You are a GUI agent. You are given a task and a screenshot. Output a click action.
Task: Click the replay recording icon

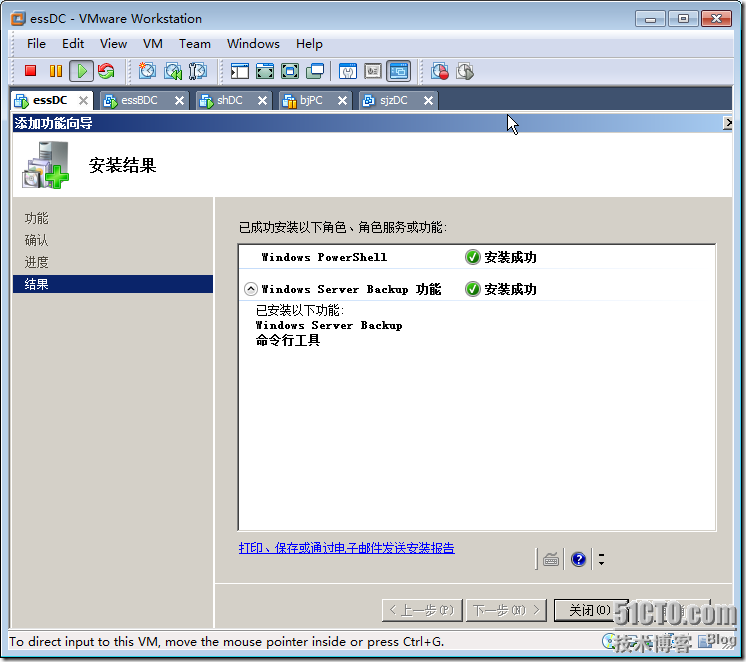[x=465, y=71]
